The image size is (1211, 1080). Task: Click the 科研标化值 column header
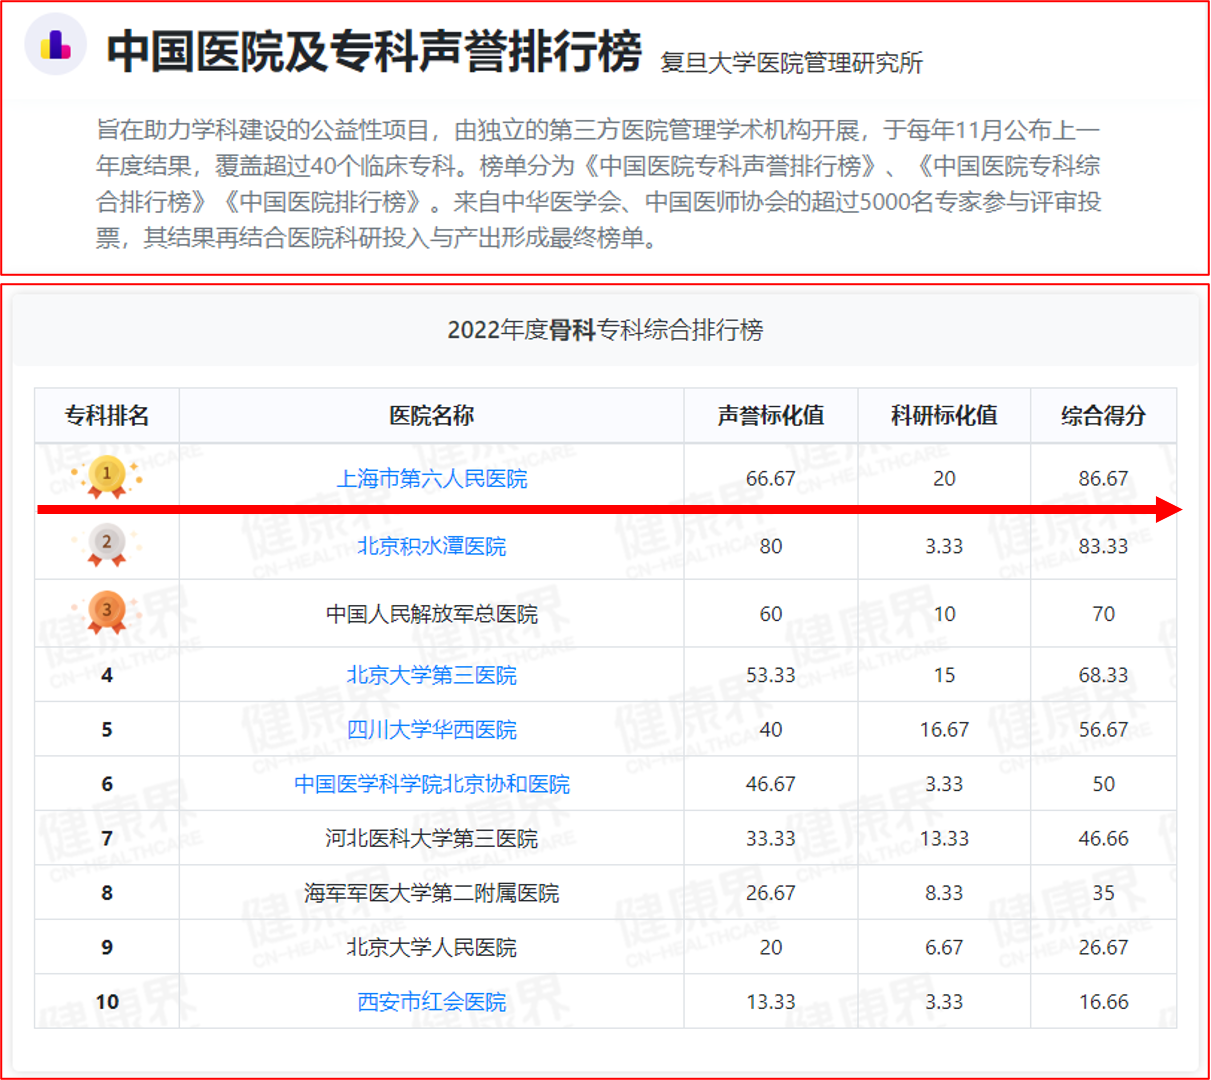945,416
